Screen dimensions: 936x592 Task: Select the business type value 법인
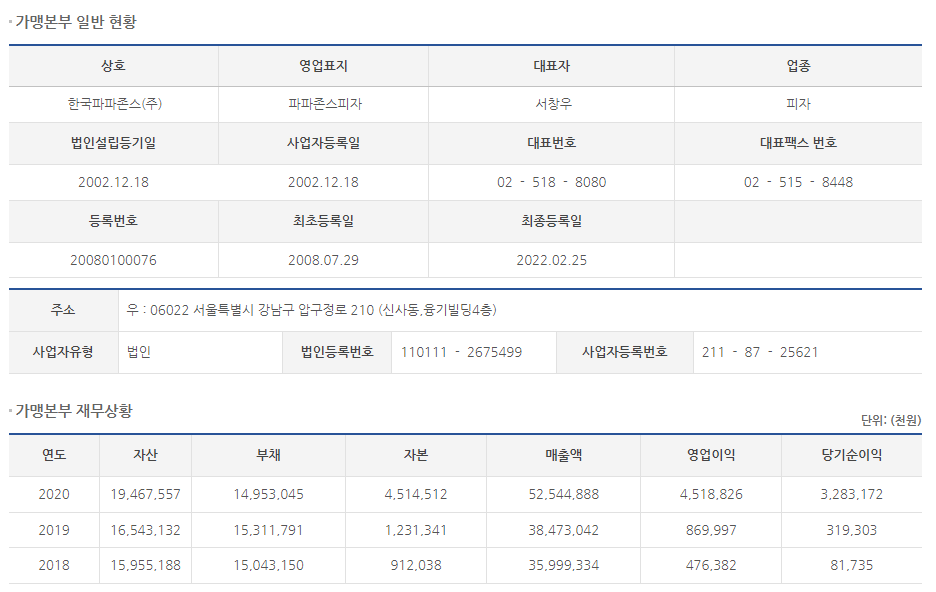click(x=139, y=352)
